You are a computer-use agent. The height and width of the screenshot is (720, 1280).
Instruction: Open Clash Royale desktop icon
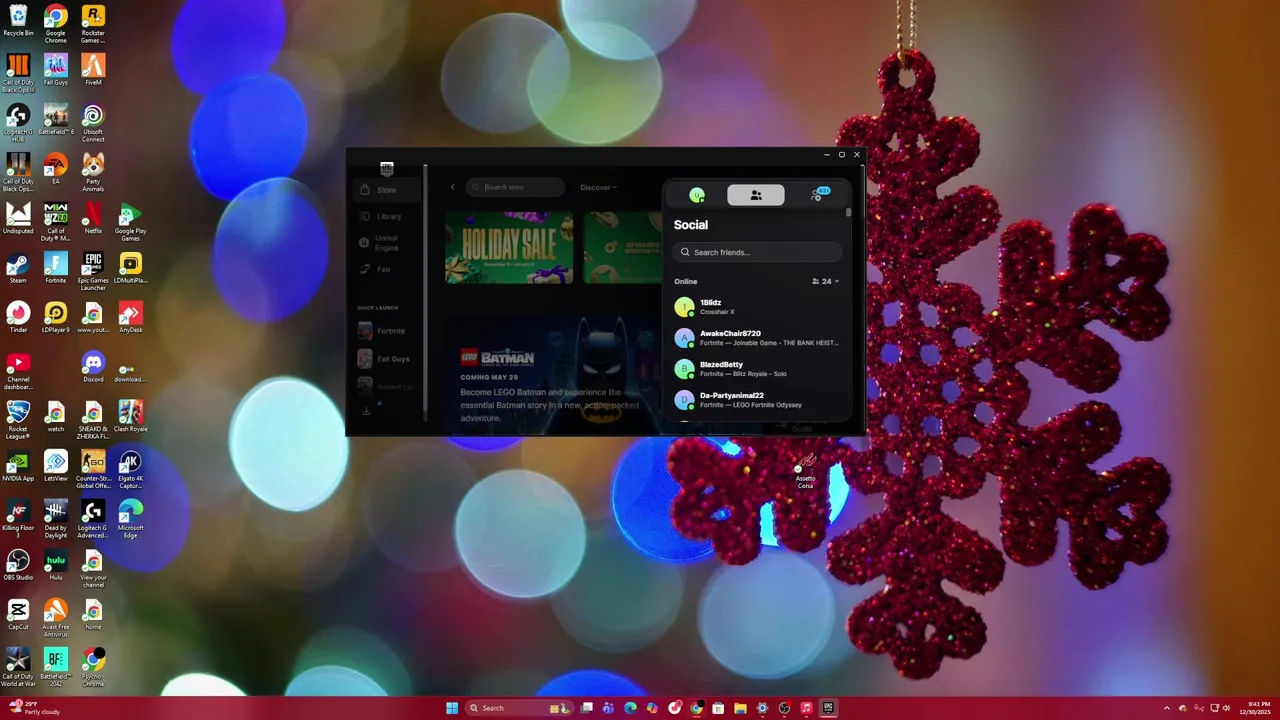pyautogui.click(x=130, y=415)
